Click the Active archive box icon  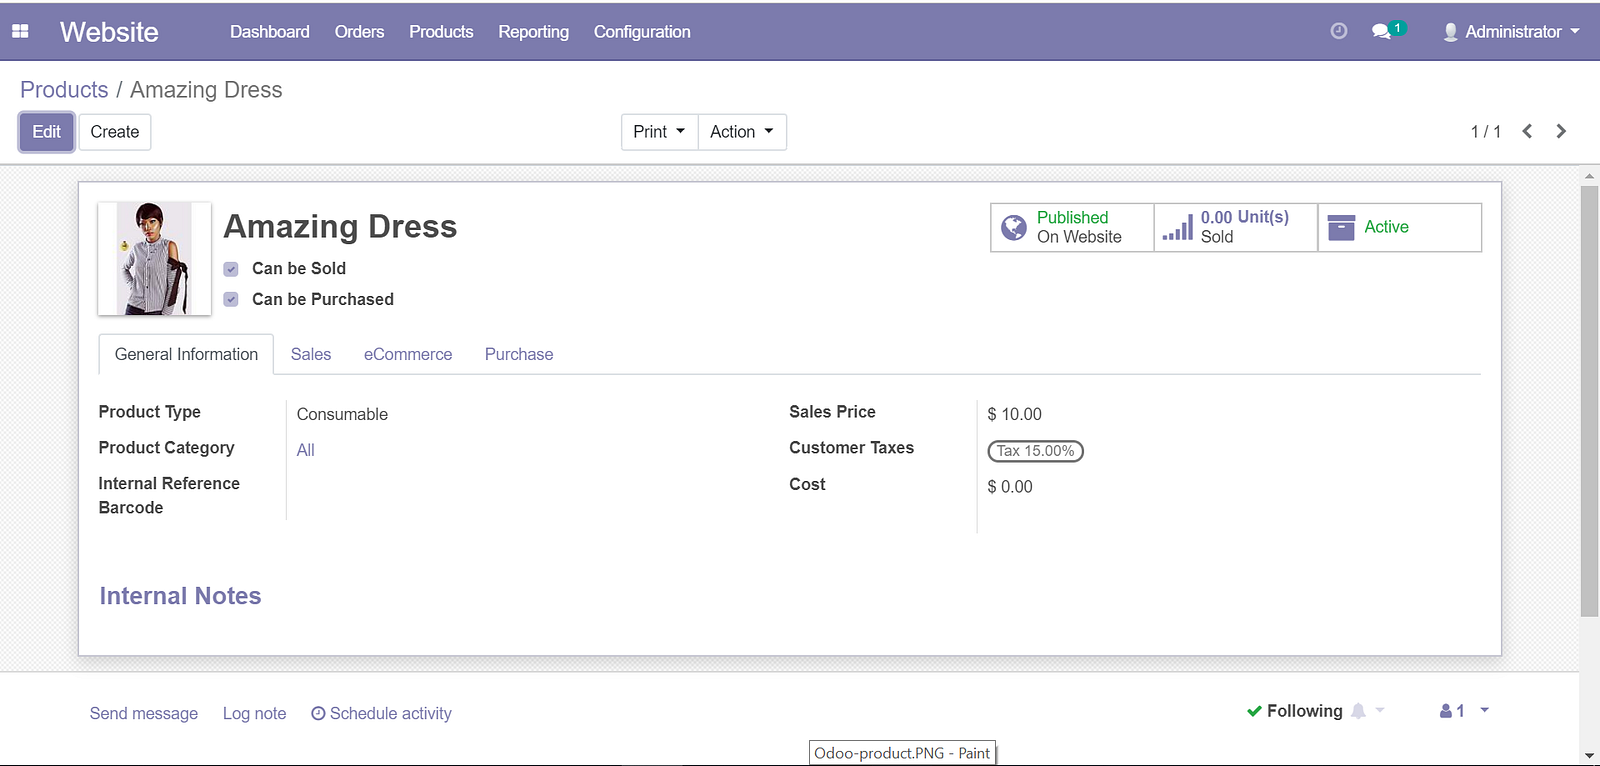(x=1341, y=228)
